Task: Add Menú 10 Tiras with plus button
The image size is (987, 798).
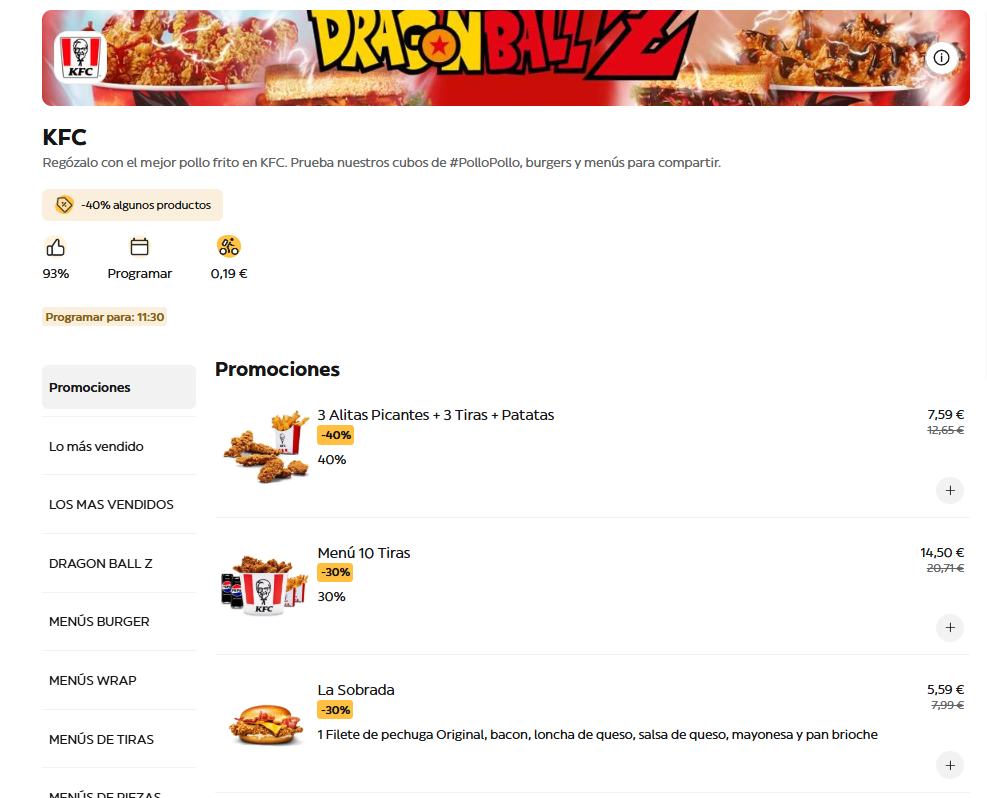Action: 950,627
